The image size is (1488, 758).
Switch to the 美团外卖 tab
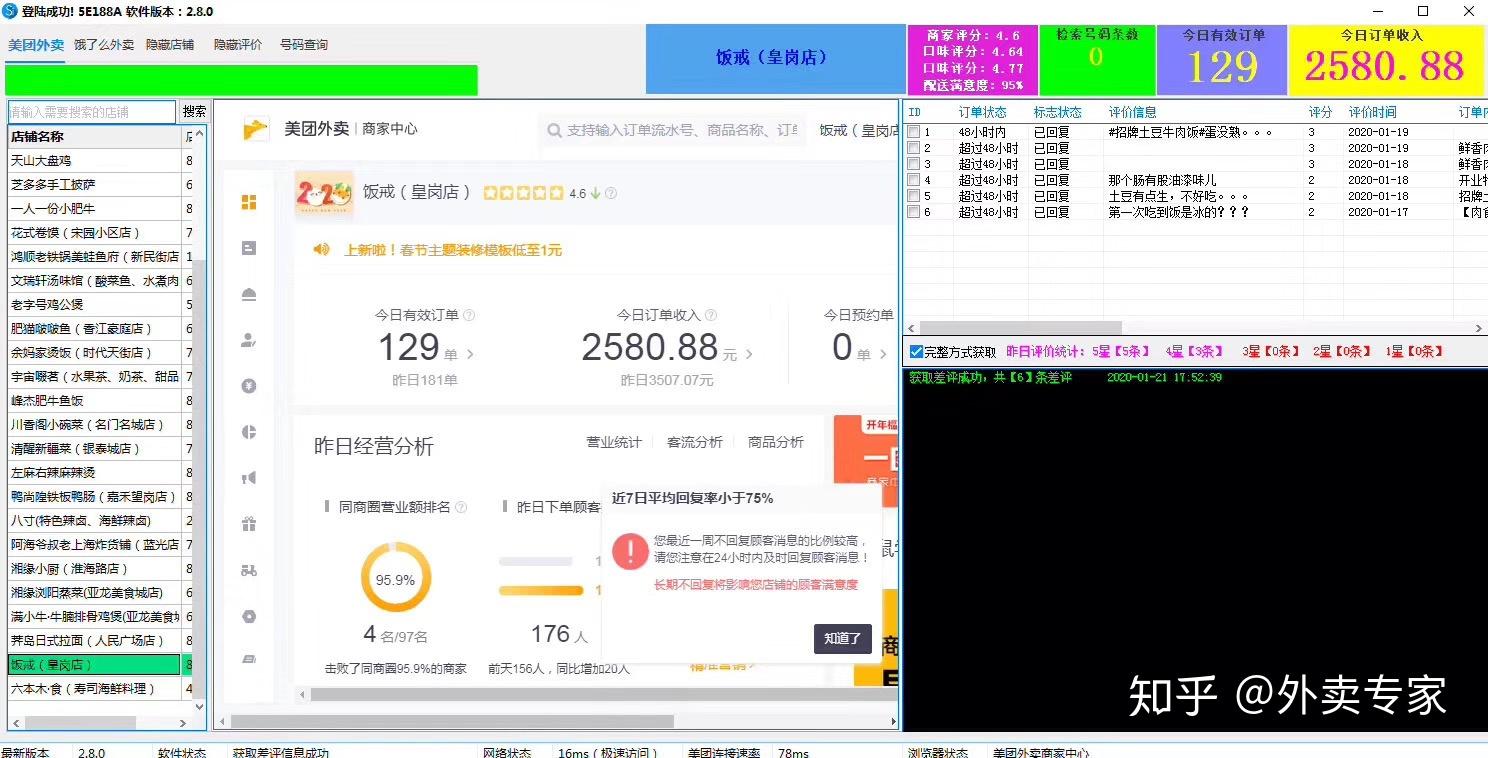36,45
